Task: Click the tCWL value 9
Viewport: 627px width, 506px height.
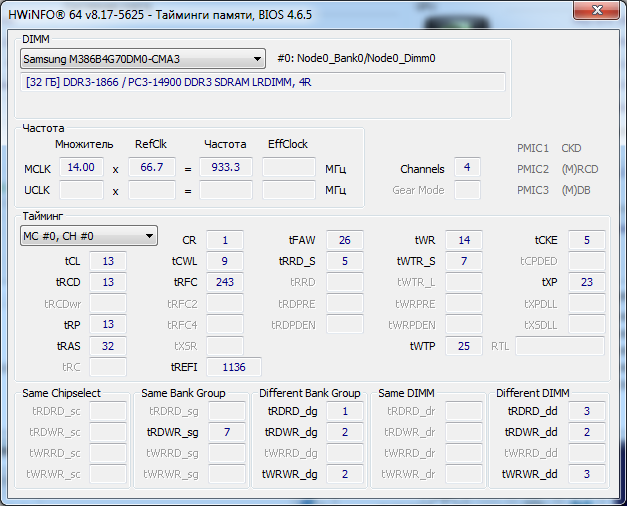Action: (x=225, y=261)
